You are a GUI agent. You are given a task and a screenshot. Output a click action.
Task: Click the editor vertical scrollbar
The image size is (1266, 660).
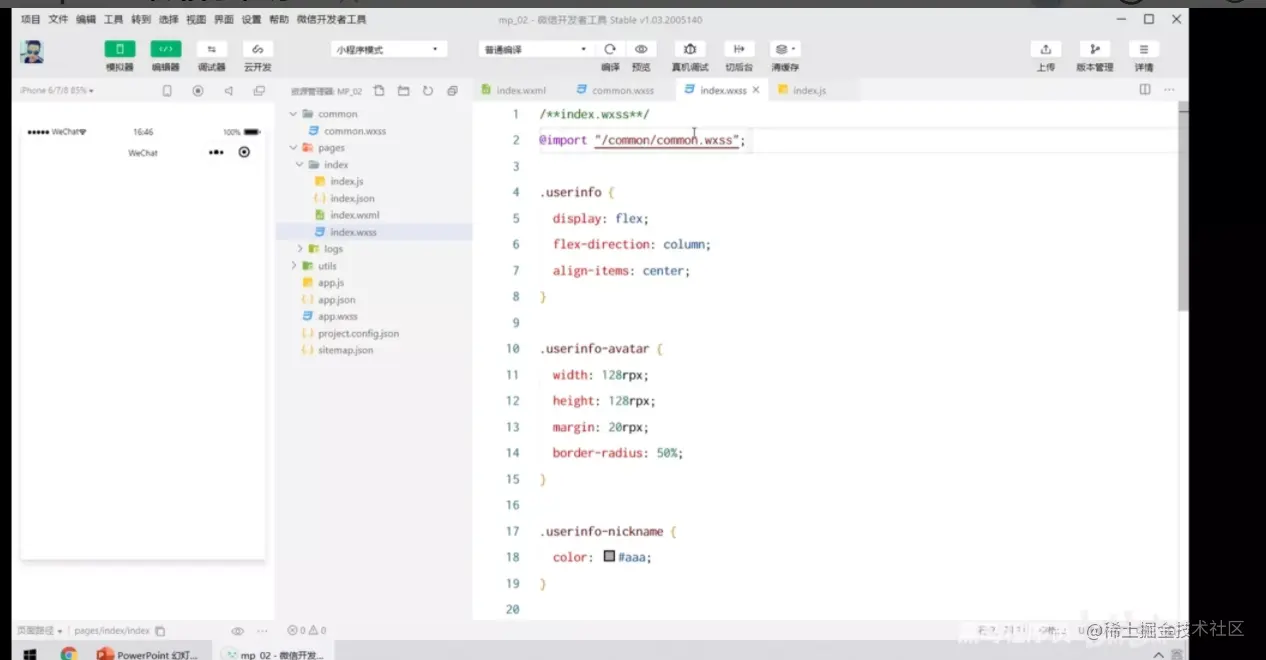pyautogui.click(x=1183, y=205)
